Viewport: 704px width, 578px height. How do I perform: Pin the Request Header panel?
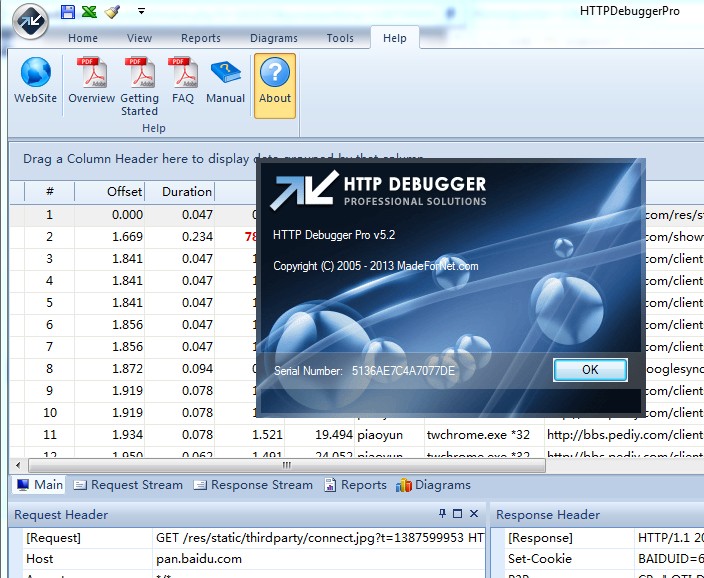pos(443,513)
